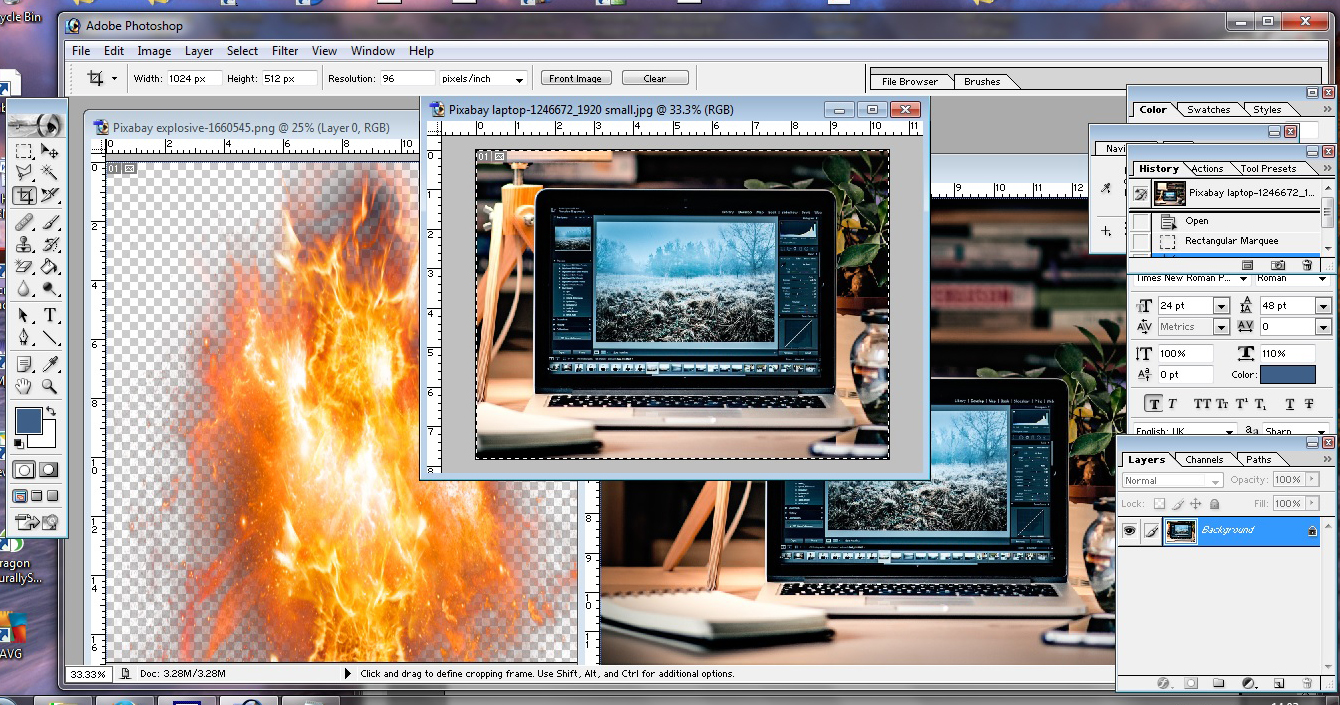Enable the lock transparency option in Layers
The height and width of the screenshot is (705, 1340).
tap(1160, 503)
